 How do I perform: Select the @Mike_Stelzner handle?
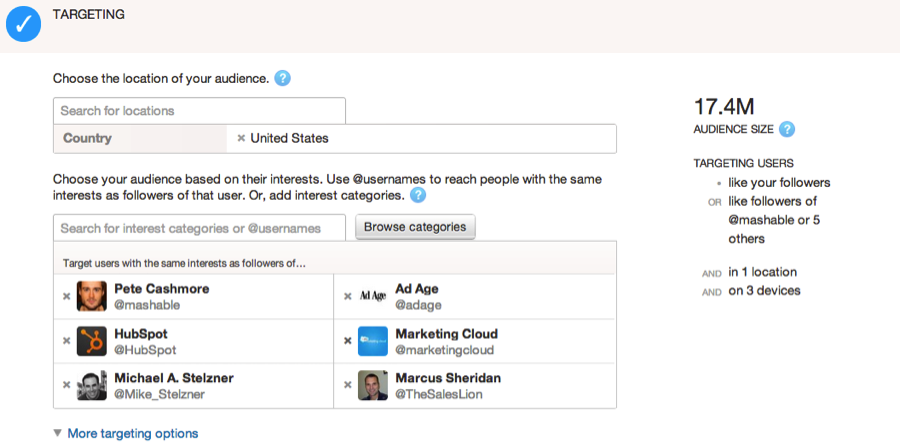pyautogui.click(x=160, y=394)
